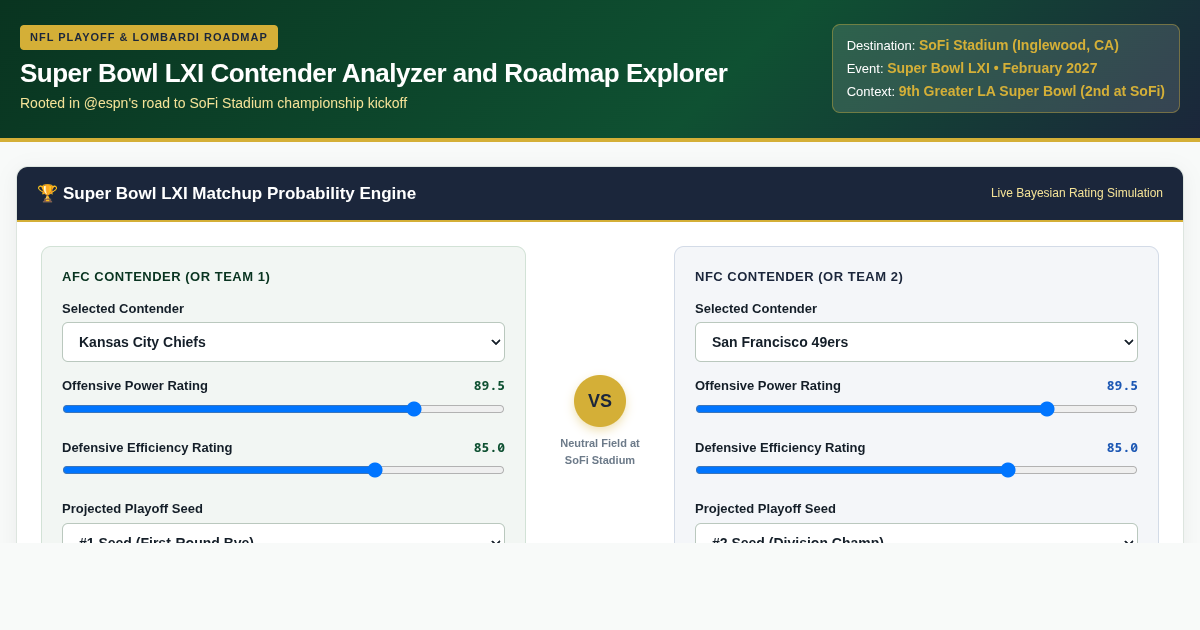
Task: Click the Super Bowl LXI Contender Analyzer heading
Action: (374, 73)
